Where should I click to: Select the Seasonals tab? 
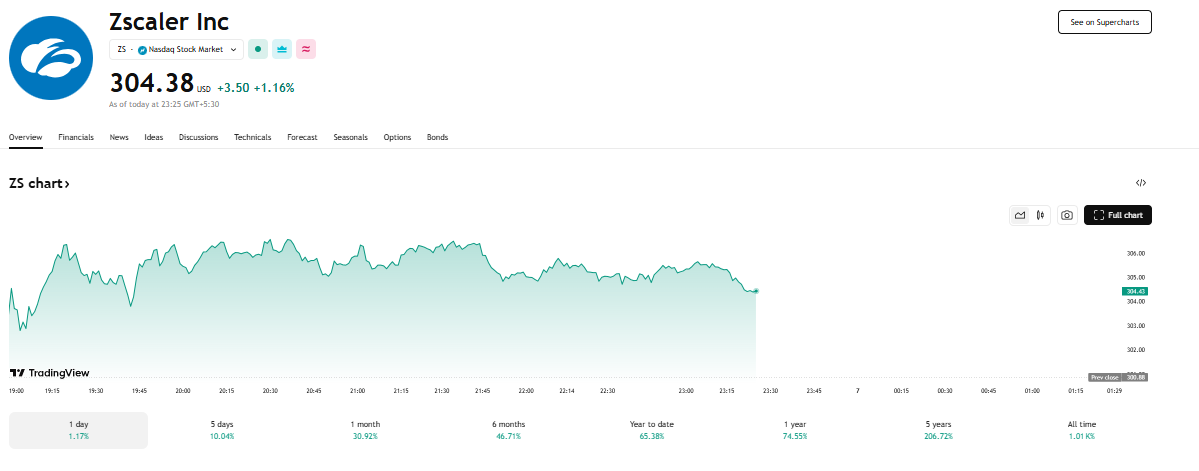[x=350, y=138]
